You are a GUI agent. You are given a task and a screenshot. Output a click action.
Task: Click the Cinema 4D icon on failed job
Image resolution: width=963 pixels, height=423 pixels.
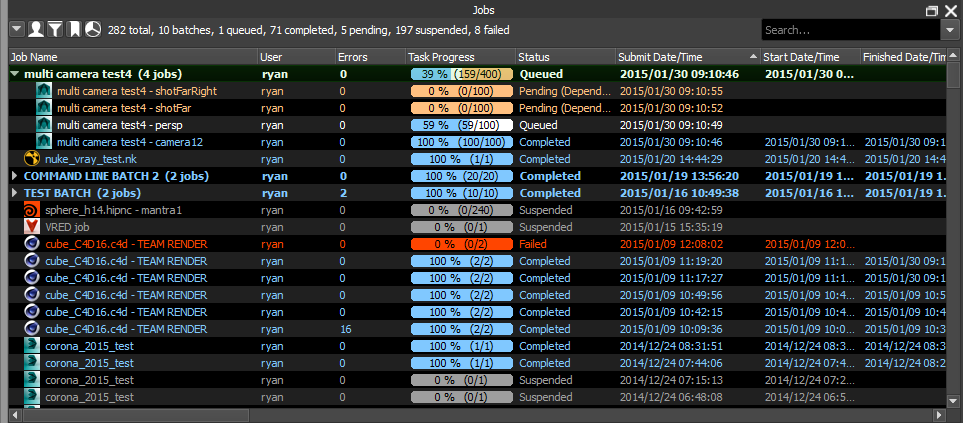[x=31, y=244]
